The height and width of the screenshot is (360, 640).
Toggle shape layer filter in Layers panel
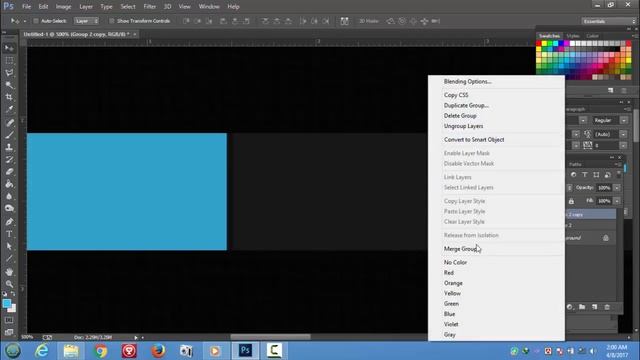click(596, 175)
